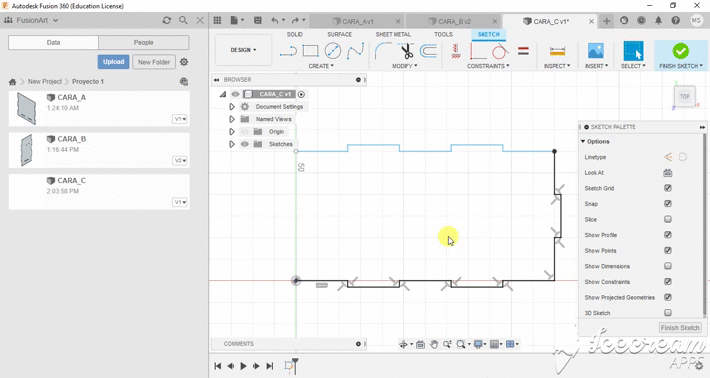Toggle Show Projected Geometries checkbox

(667, 297)
